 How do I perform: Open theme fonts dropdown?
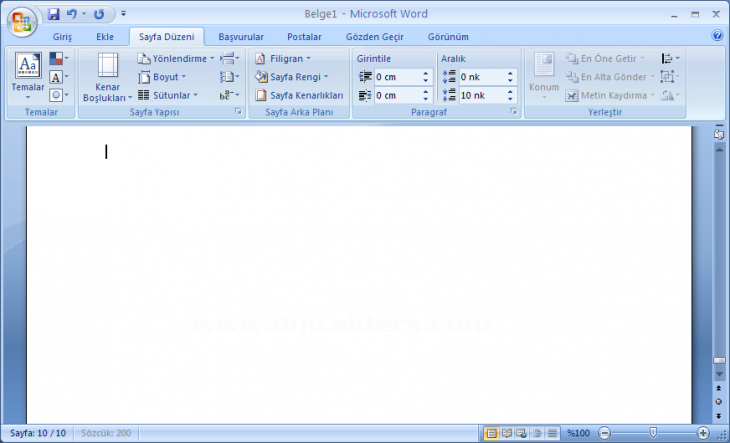(59, 77)
